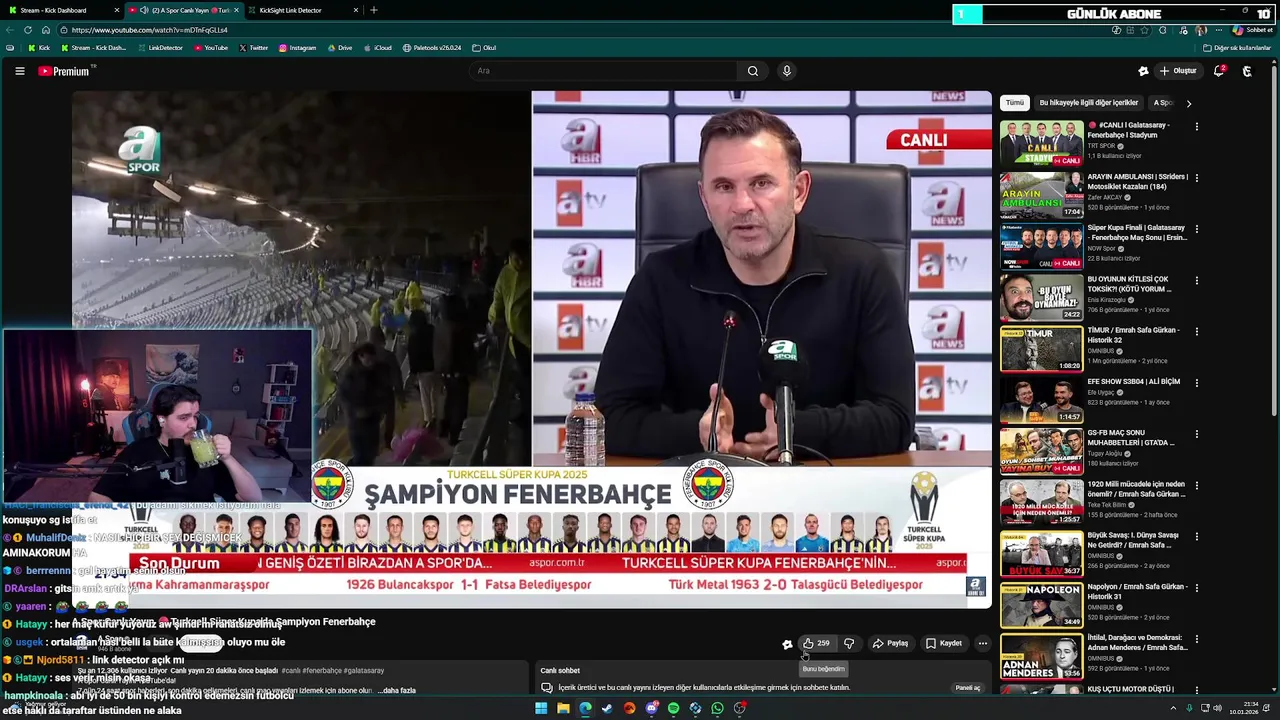Show hidden system tray icons
This screenshot has height=720, width=1280.
(x=1173, y=708)
